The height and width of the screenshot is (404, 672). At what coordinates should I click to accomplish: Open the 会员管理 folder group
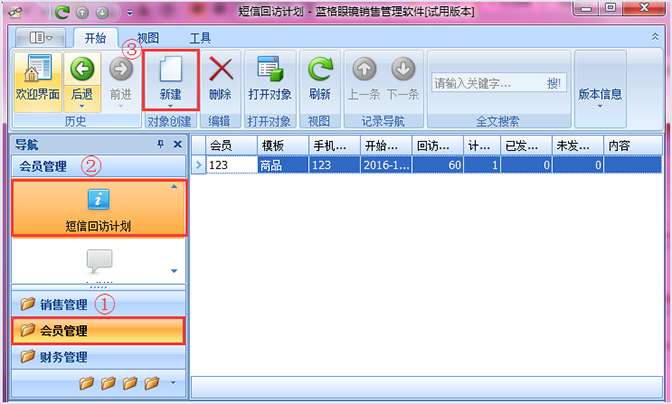tap(99, 330)
